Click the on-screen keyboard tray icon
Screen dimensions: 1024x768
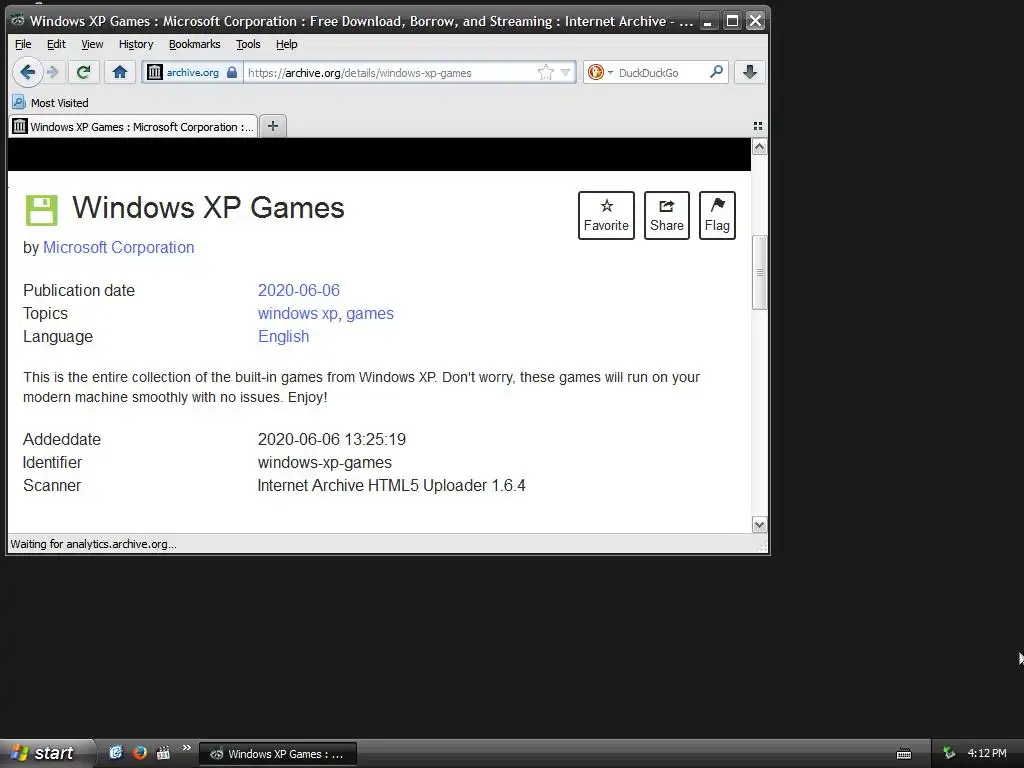pyautogui.click(x=904, y=754)
